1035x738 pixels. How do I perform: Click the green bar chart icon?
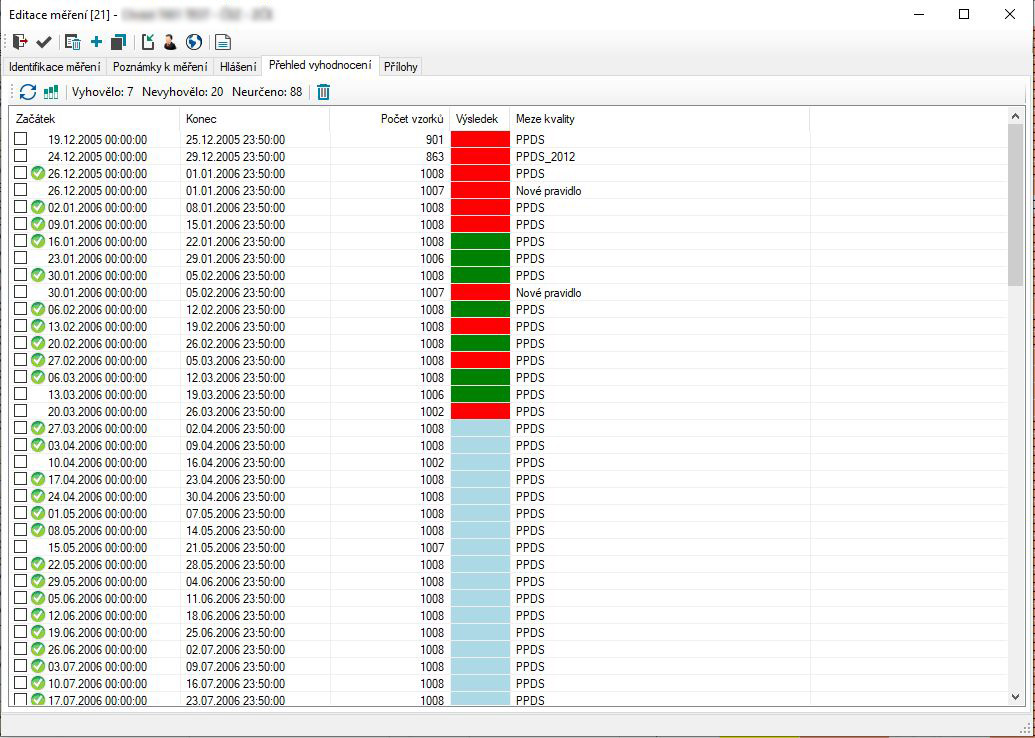click(x=51, y=92)
